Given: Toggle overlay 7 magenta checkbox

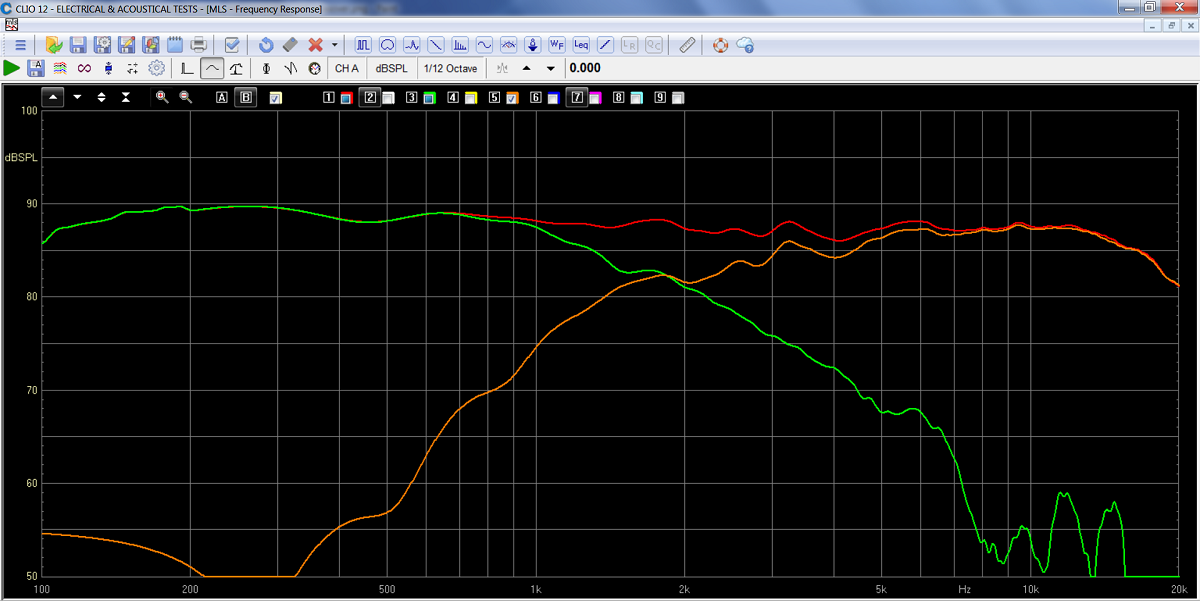Looking at the screenshot, I should tap(595, 98).
